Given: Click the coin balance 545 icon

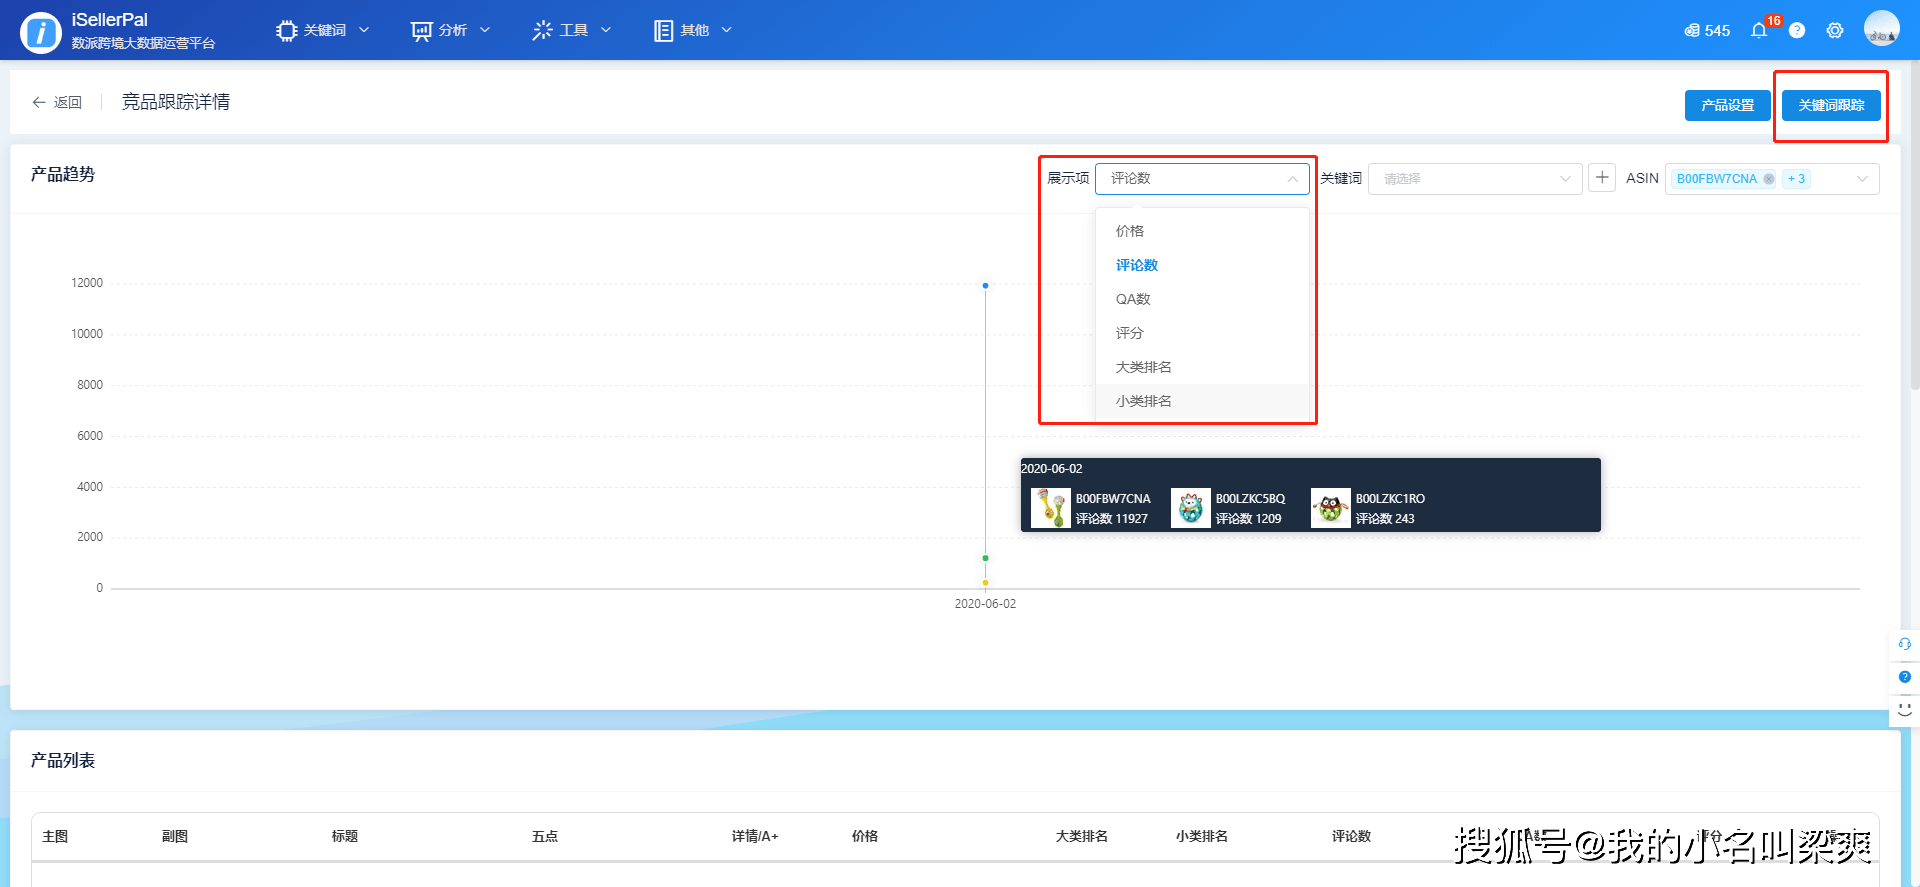Looking at the screenshot, I should click(1692, 31).
